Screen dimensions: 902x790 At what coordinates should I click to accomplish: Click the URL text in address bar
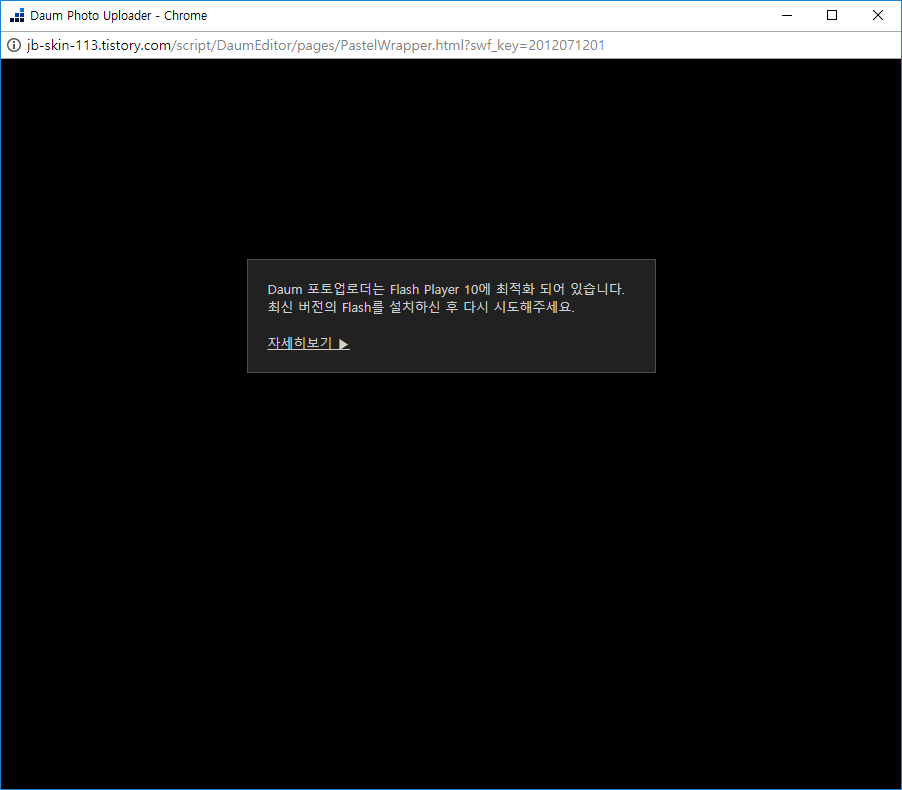coord(316,45)
